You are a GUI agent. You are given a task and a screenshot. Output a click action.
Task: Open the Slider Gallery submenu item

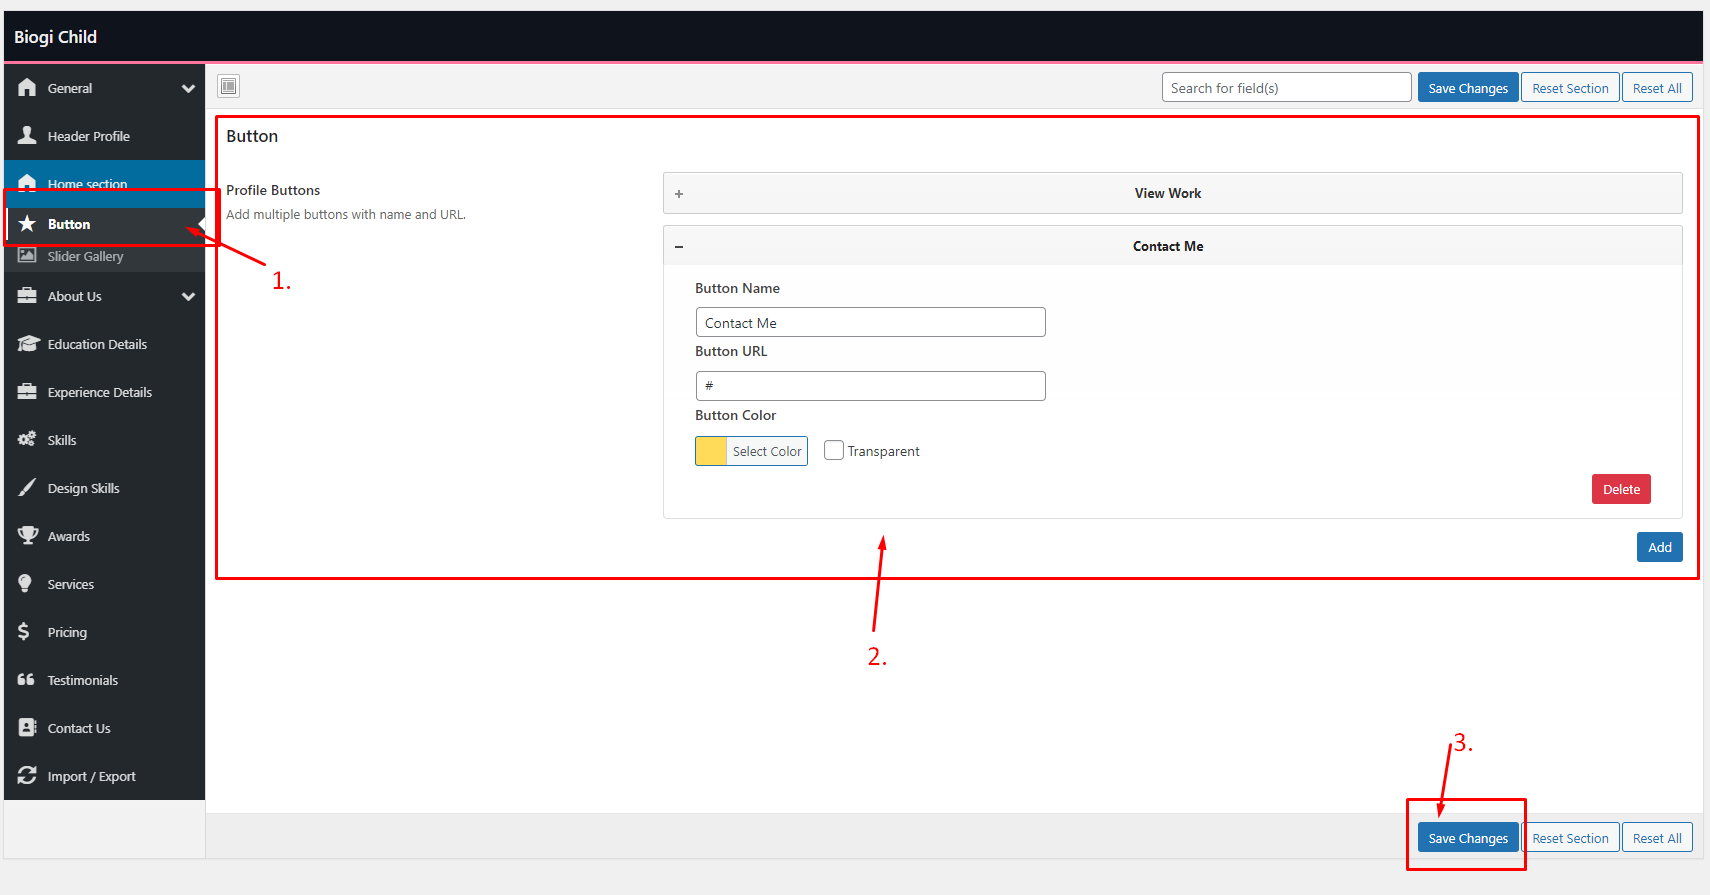point(85,257)
